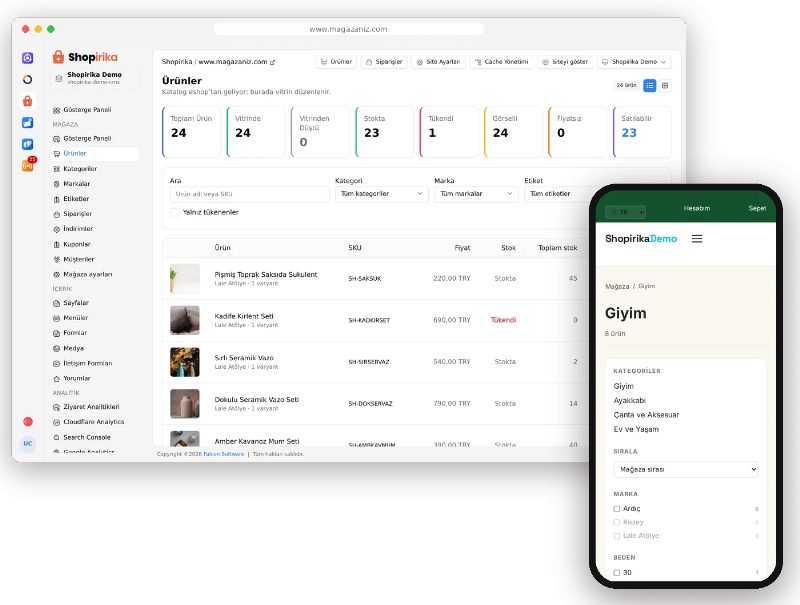Viewport: 800px width, 605px height.
Task: Toggle the Yalnız tükenenler checkbox
Action: pos(174,212)
